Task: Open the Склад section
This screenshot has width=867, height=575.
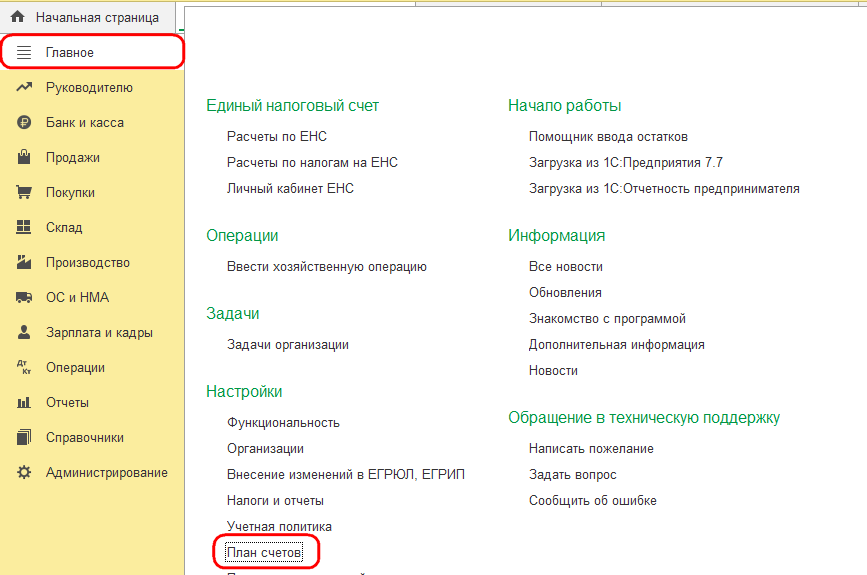Action: coord(64,227)
